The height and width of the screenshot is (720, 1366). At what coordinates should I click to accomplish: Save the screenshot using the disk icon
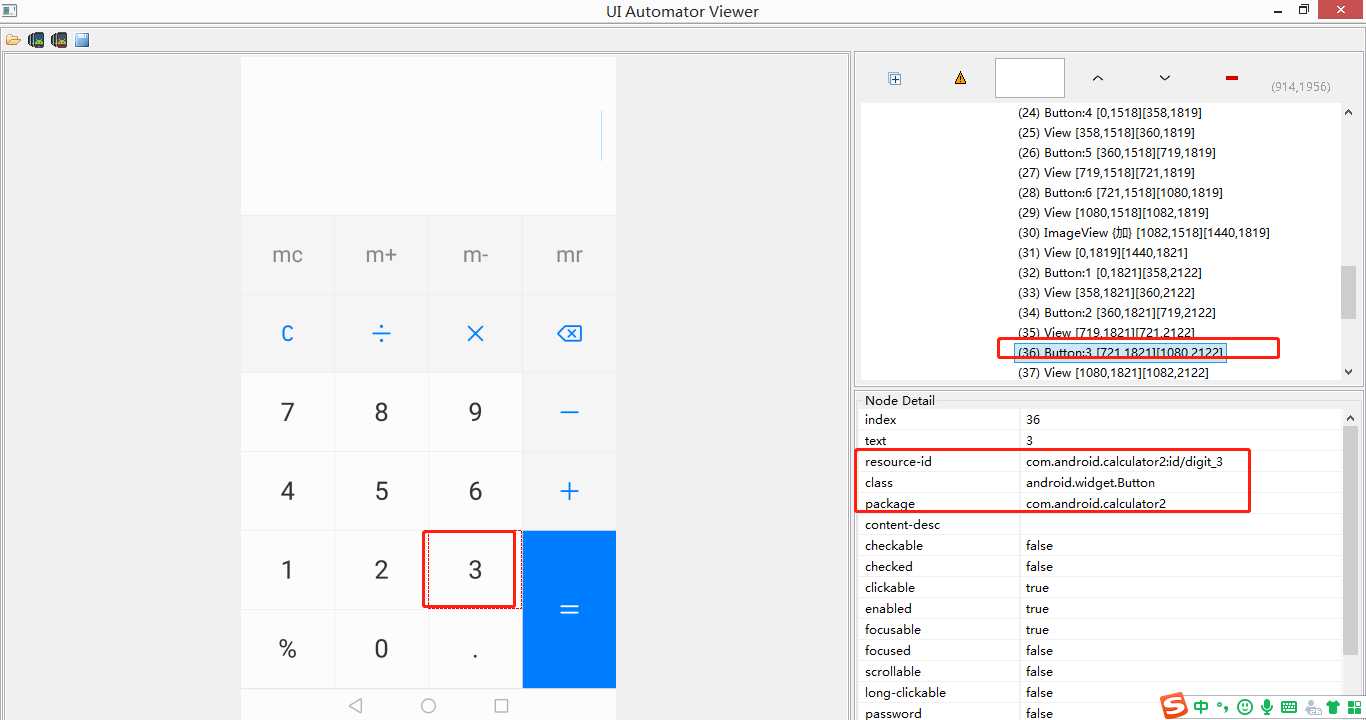click(82, 40)
